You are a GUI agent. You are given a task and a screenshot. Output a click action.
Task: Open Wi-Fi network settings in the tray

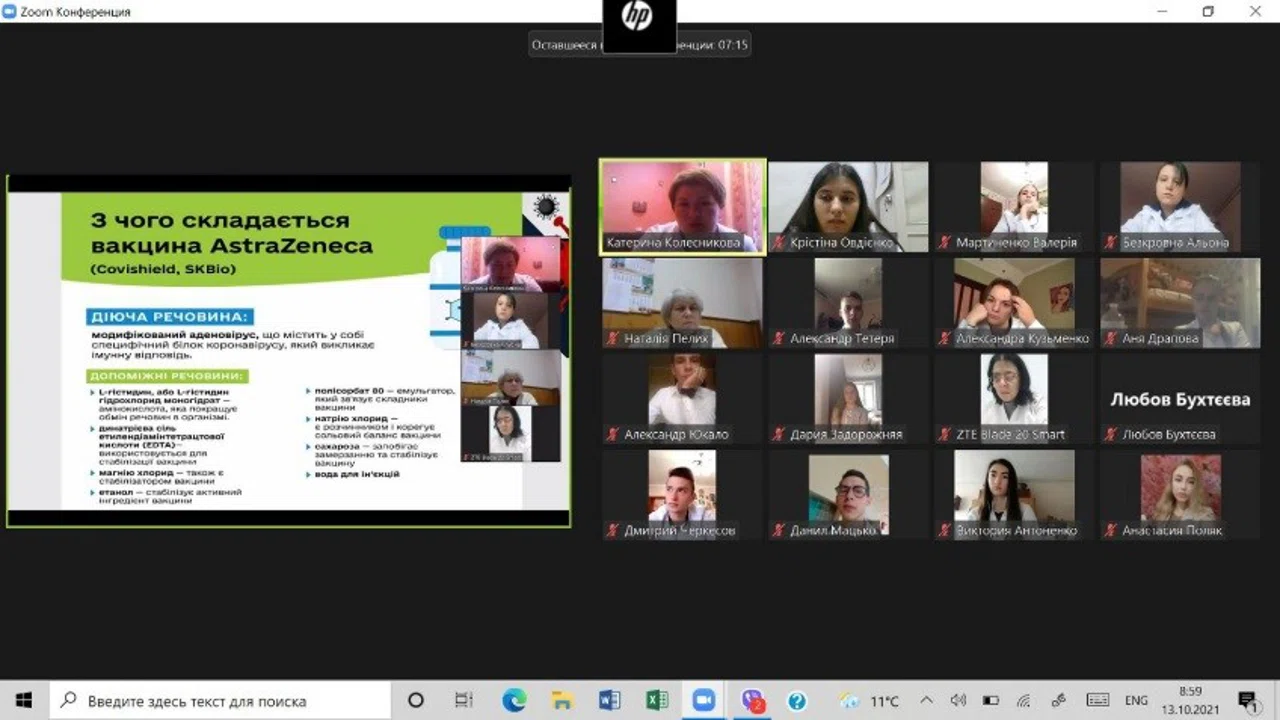1024,700
